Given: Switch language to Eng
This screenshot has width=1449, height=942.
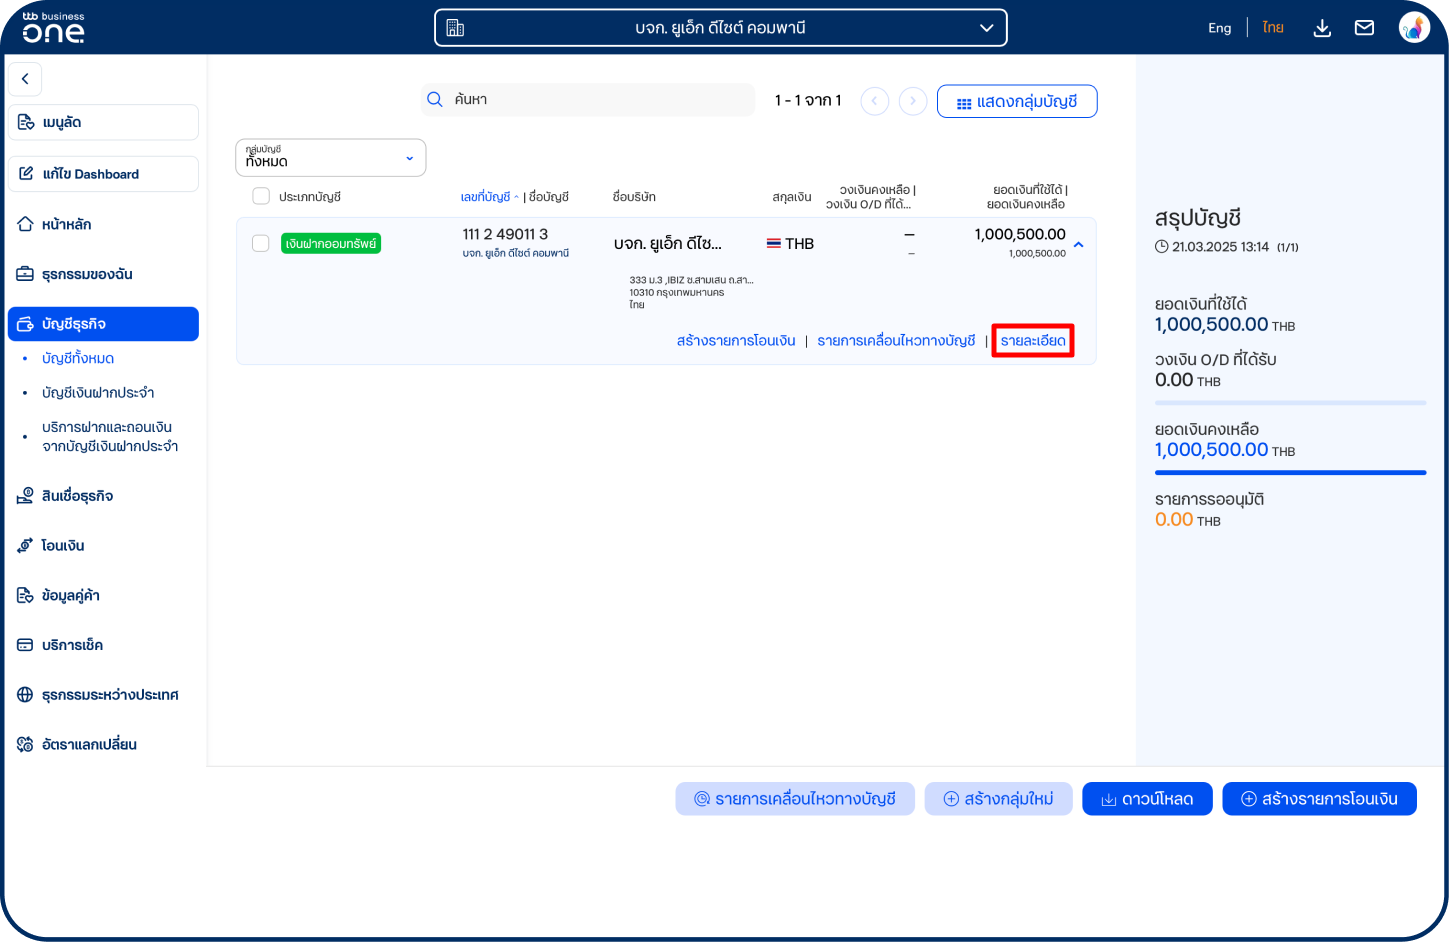Looking at the screenshot, I should pos(1219,28).
